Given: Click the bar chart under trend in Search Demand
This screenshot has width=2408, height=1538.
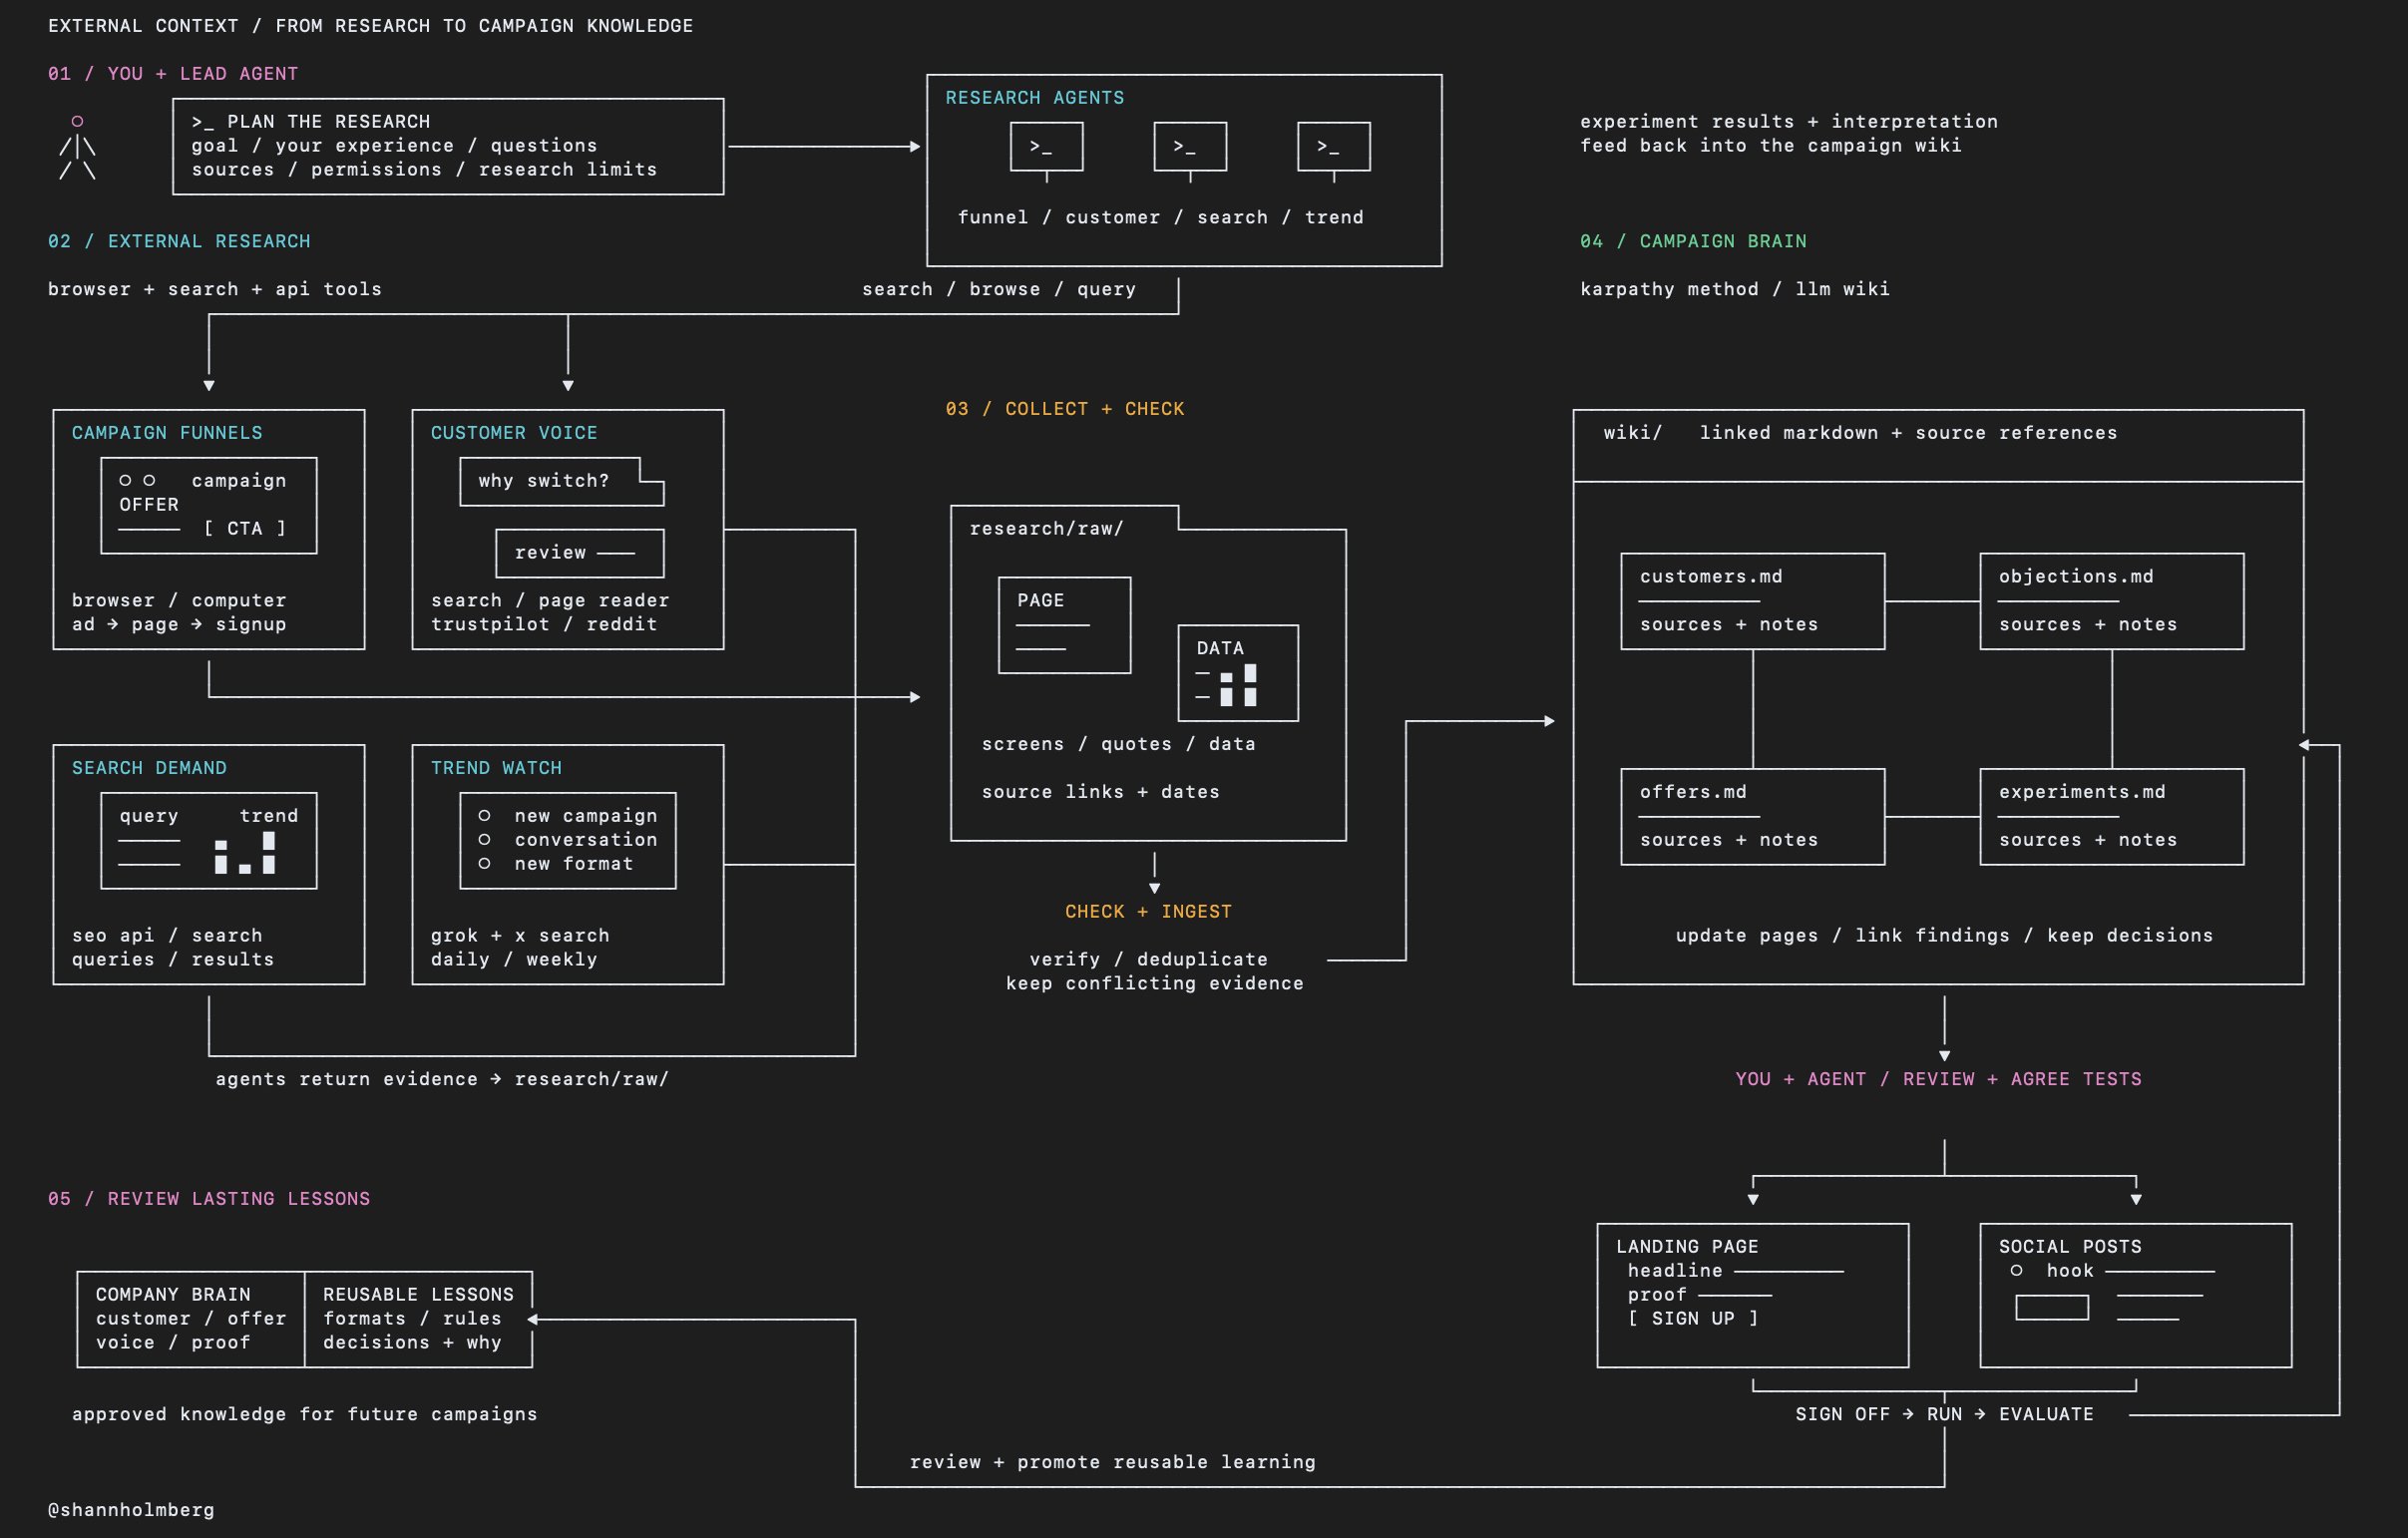Looking at the screenshot, I should click(x=245, y=853).
